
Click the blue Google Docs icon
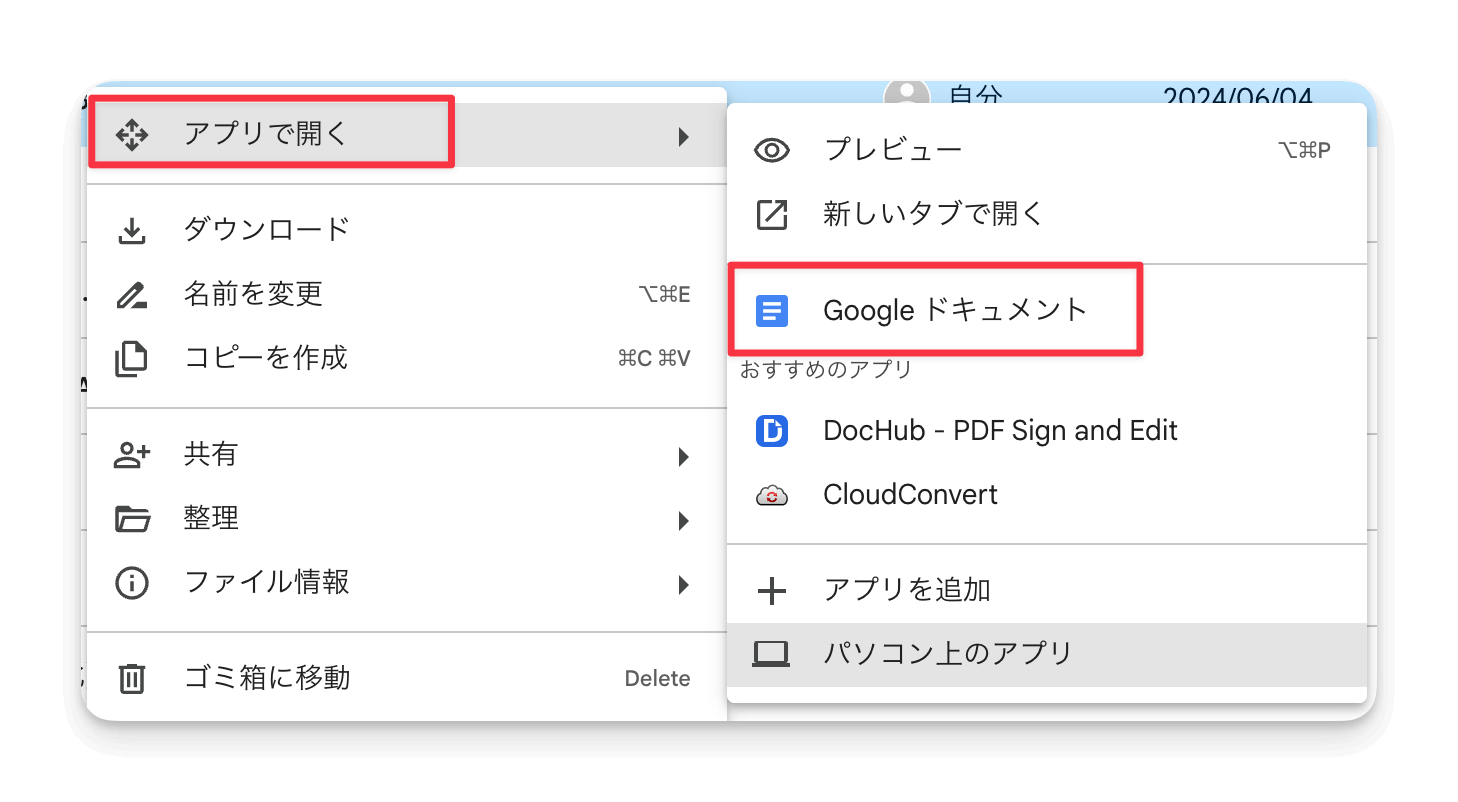coord(772,311)
